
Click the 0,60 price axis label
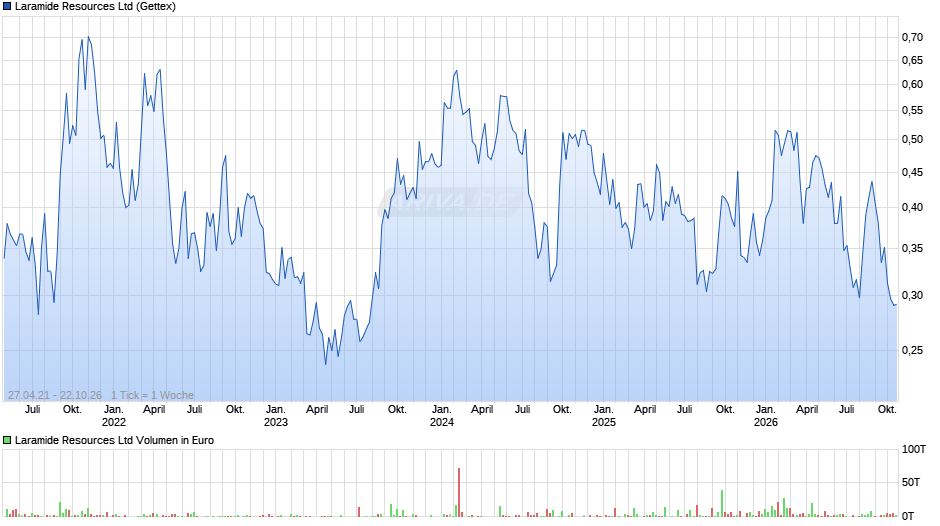912,85
